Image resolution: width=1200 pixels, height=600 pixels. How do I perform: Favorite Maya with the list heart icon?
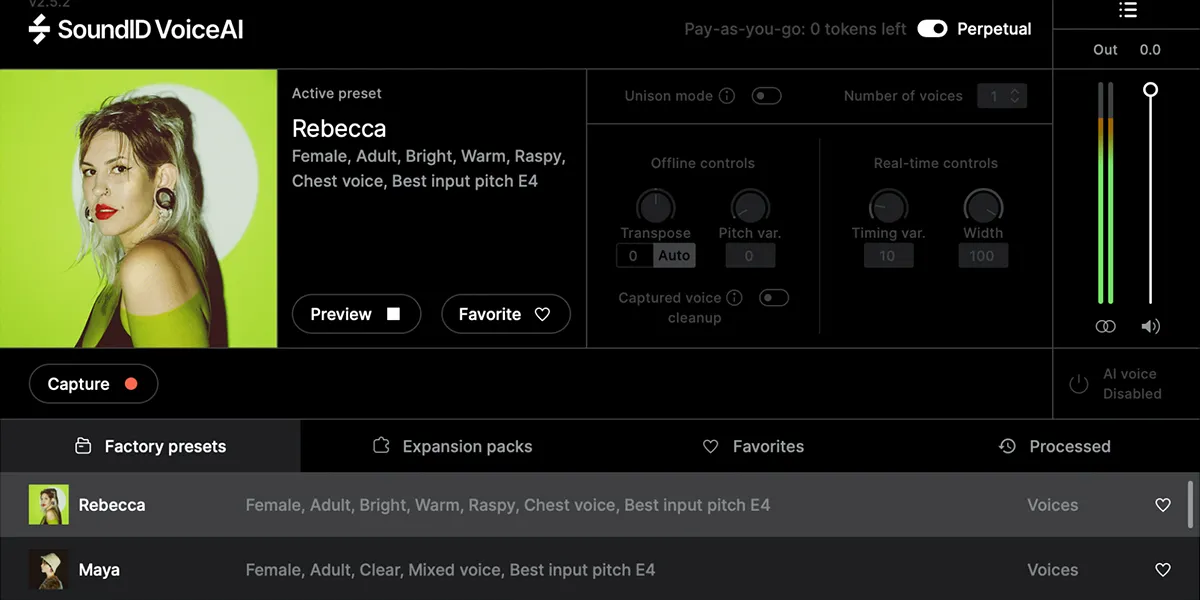pos(1162,570)
